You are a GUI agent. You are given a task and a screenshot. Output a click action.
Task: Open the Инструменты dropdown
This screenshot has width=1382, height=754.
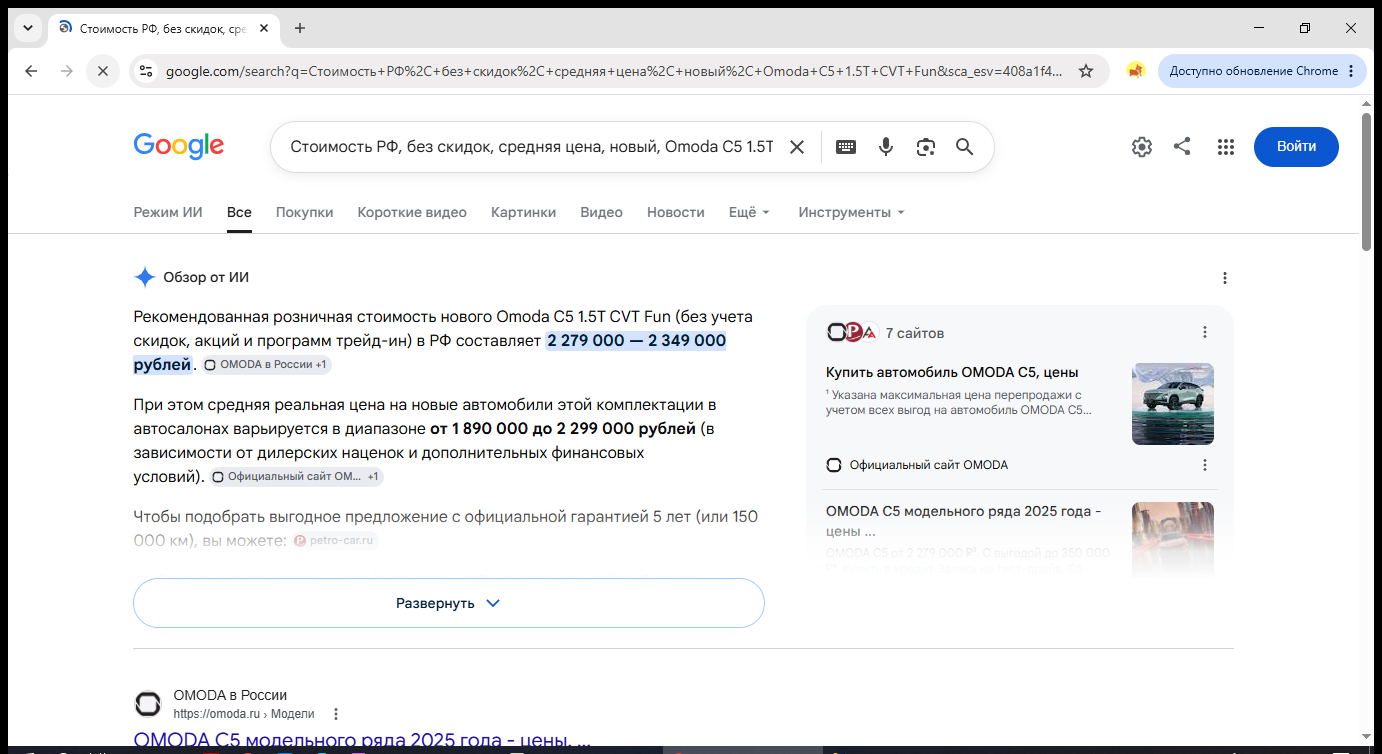click(851, 212)
